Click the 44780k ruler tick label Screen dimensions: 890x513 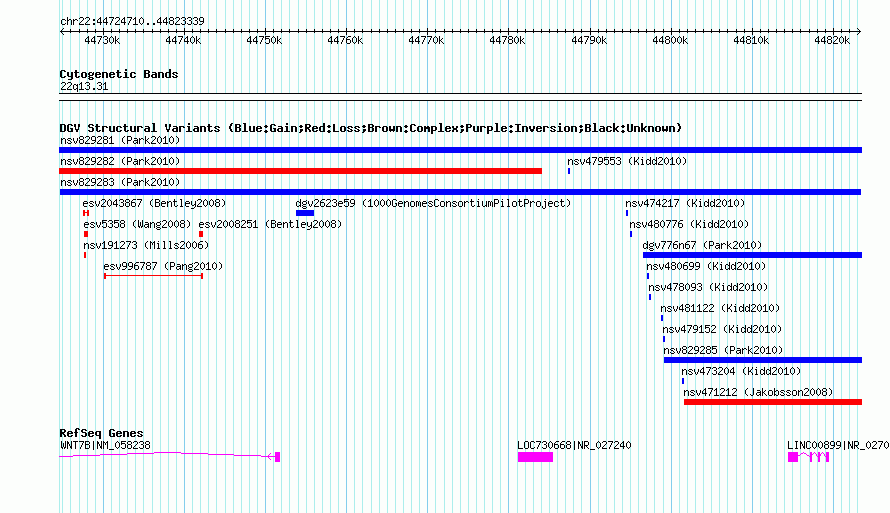click(x=507, y=40)
